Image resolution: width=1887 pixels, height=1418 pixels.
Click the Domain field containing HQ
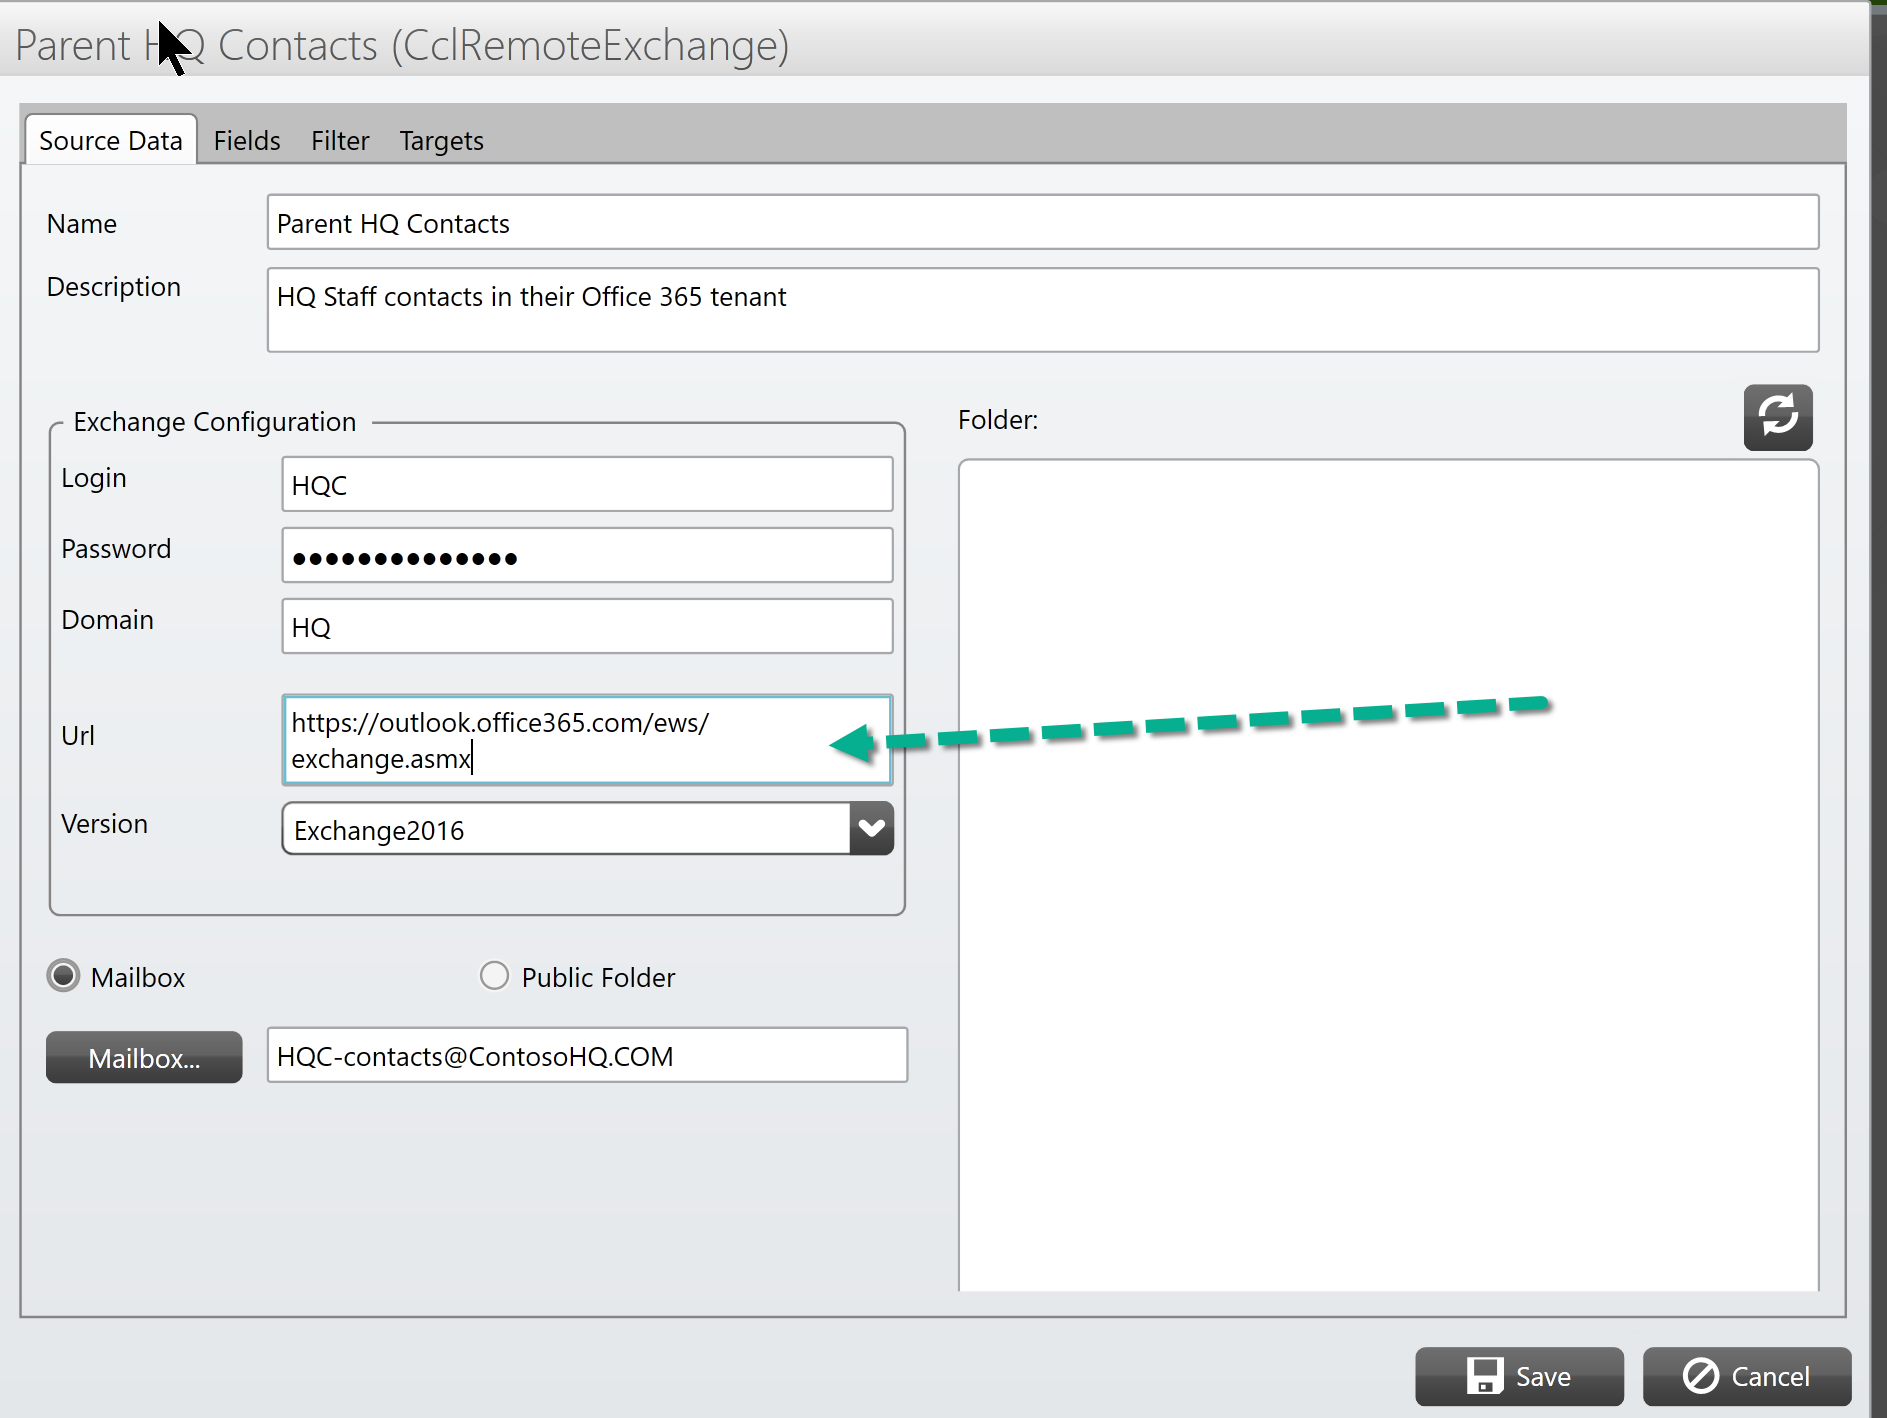click(x=587, y=627)
